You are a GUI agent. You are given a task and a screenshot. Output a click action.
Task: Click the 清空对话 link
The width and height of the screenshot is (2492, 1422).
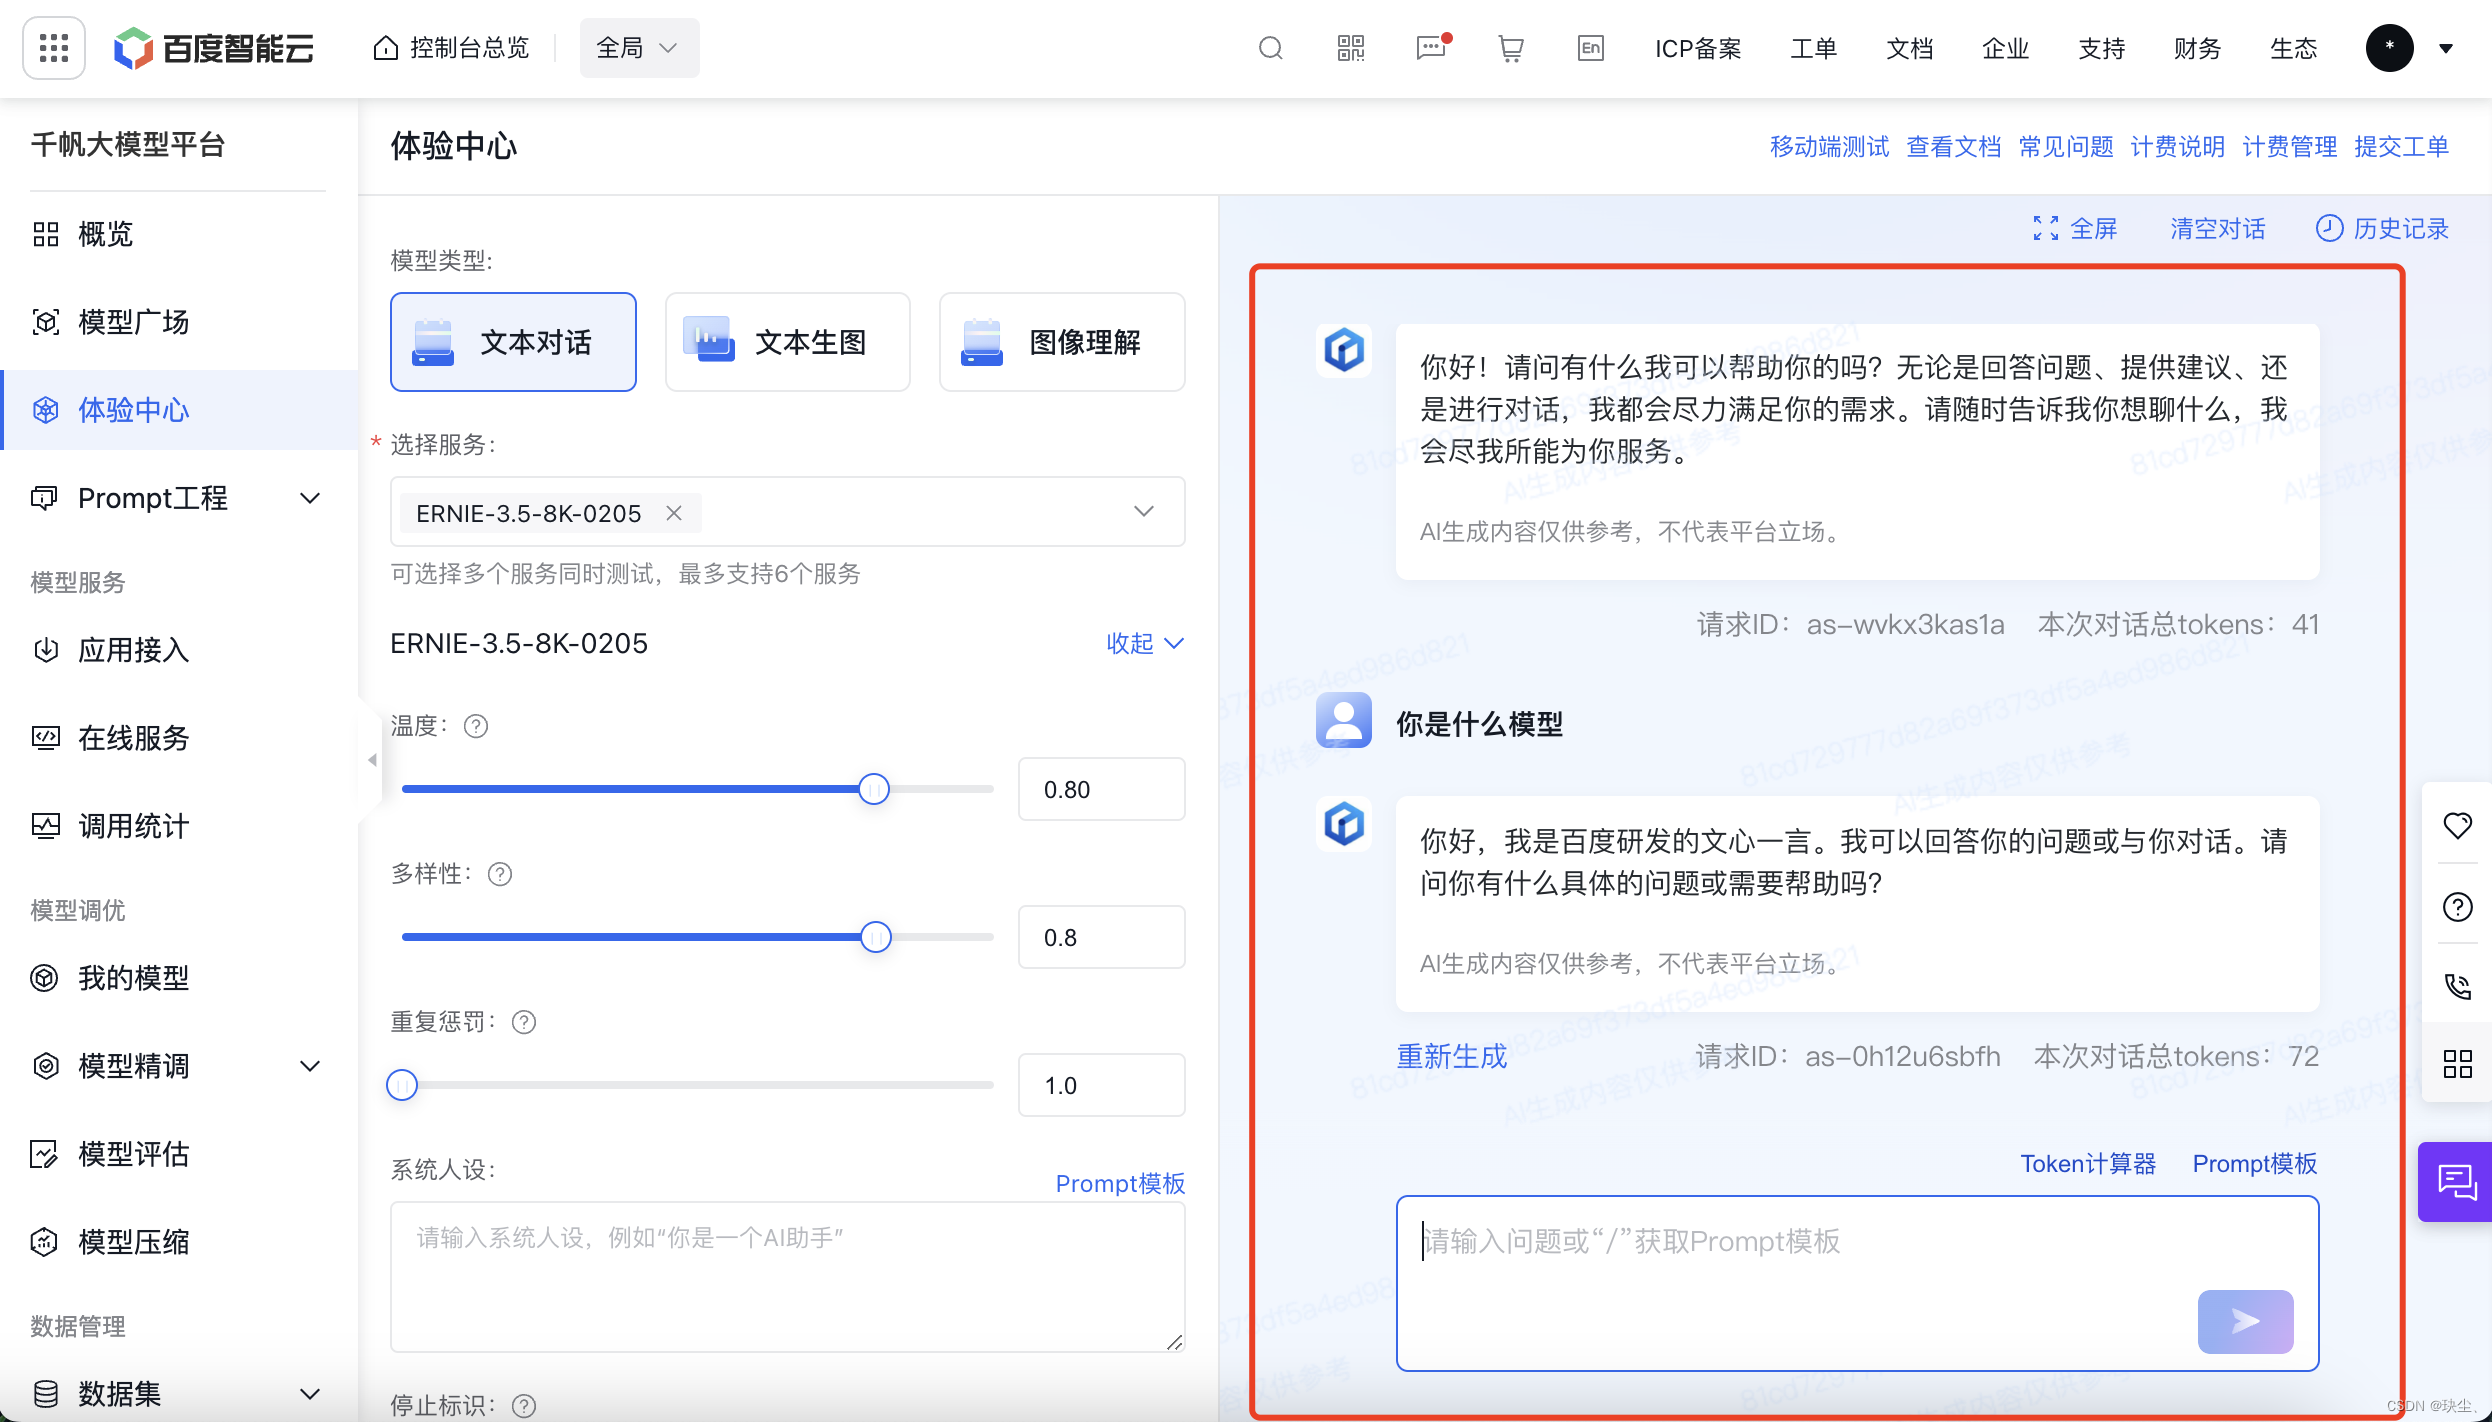point(2217,229)
